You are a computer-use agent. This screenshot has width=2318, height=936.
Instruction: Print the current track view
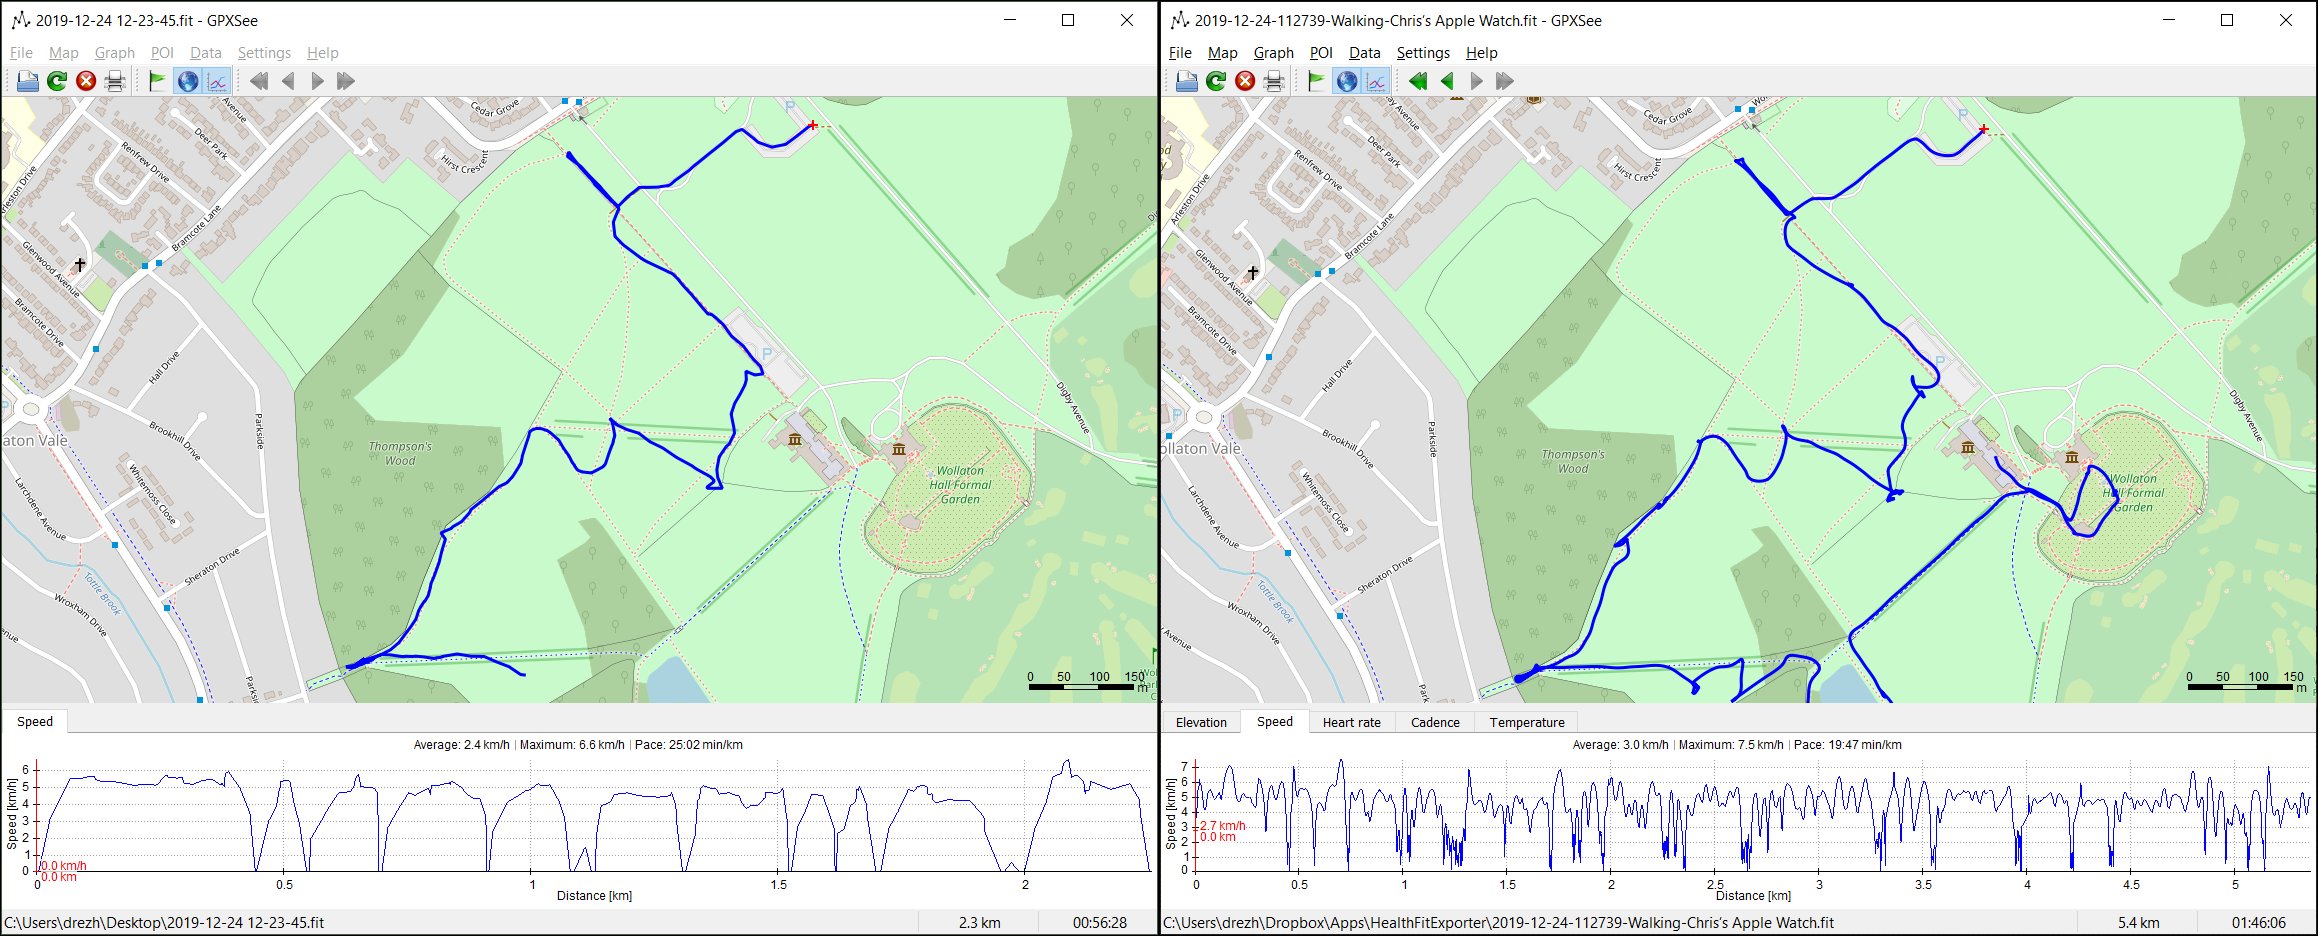coord(115,81)
